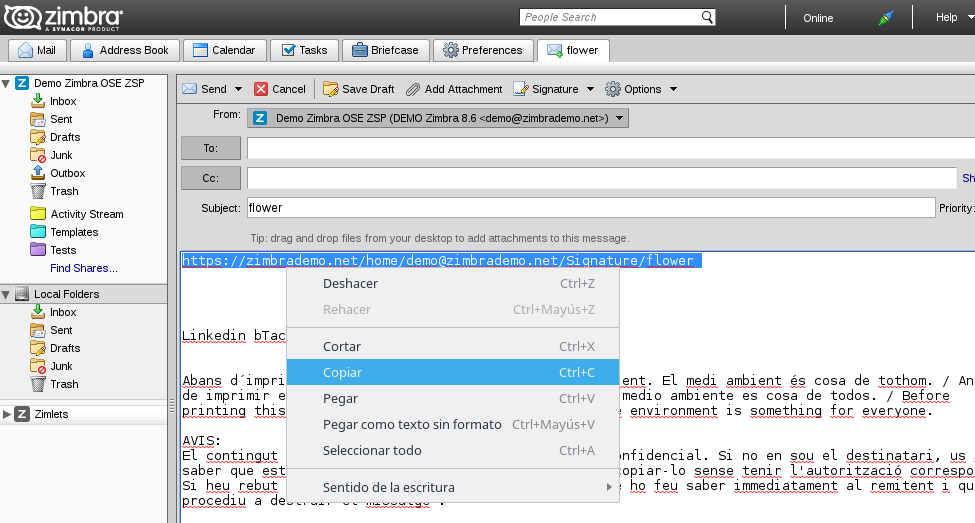
Task: Open the Outbox folder
Action: click(x=58, y=173)
